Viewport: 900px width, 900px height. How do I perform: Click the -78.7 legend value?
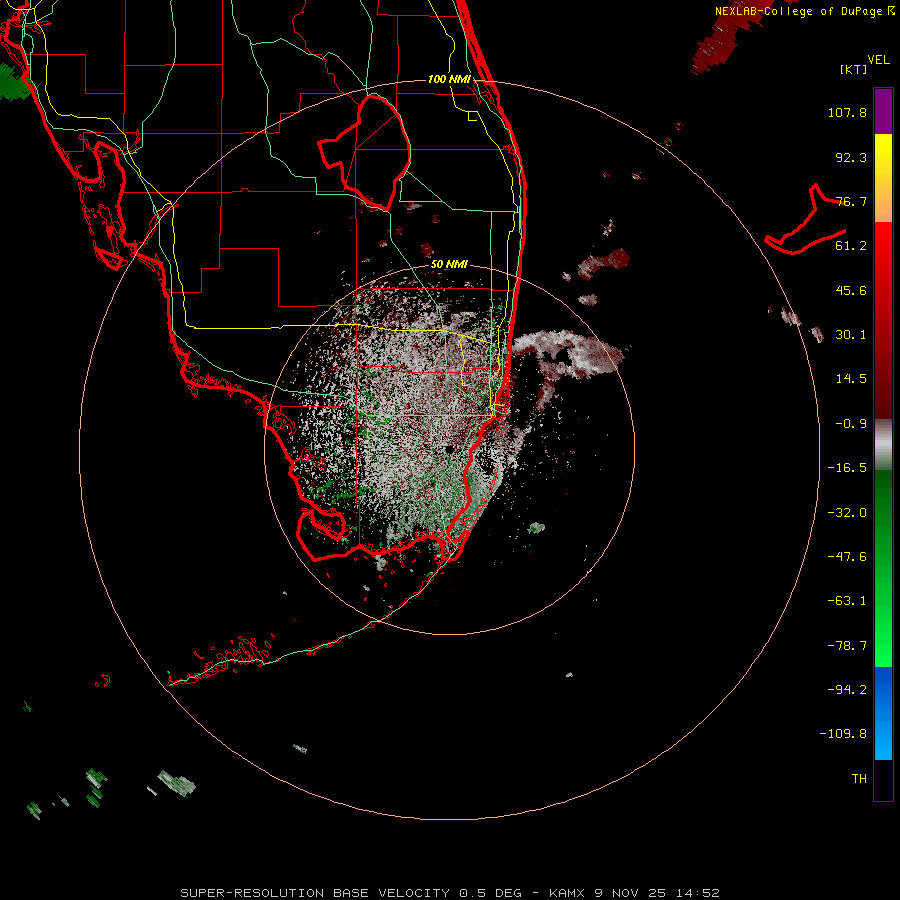(x=847, y=646)
